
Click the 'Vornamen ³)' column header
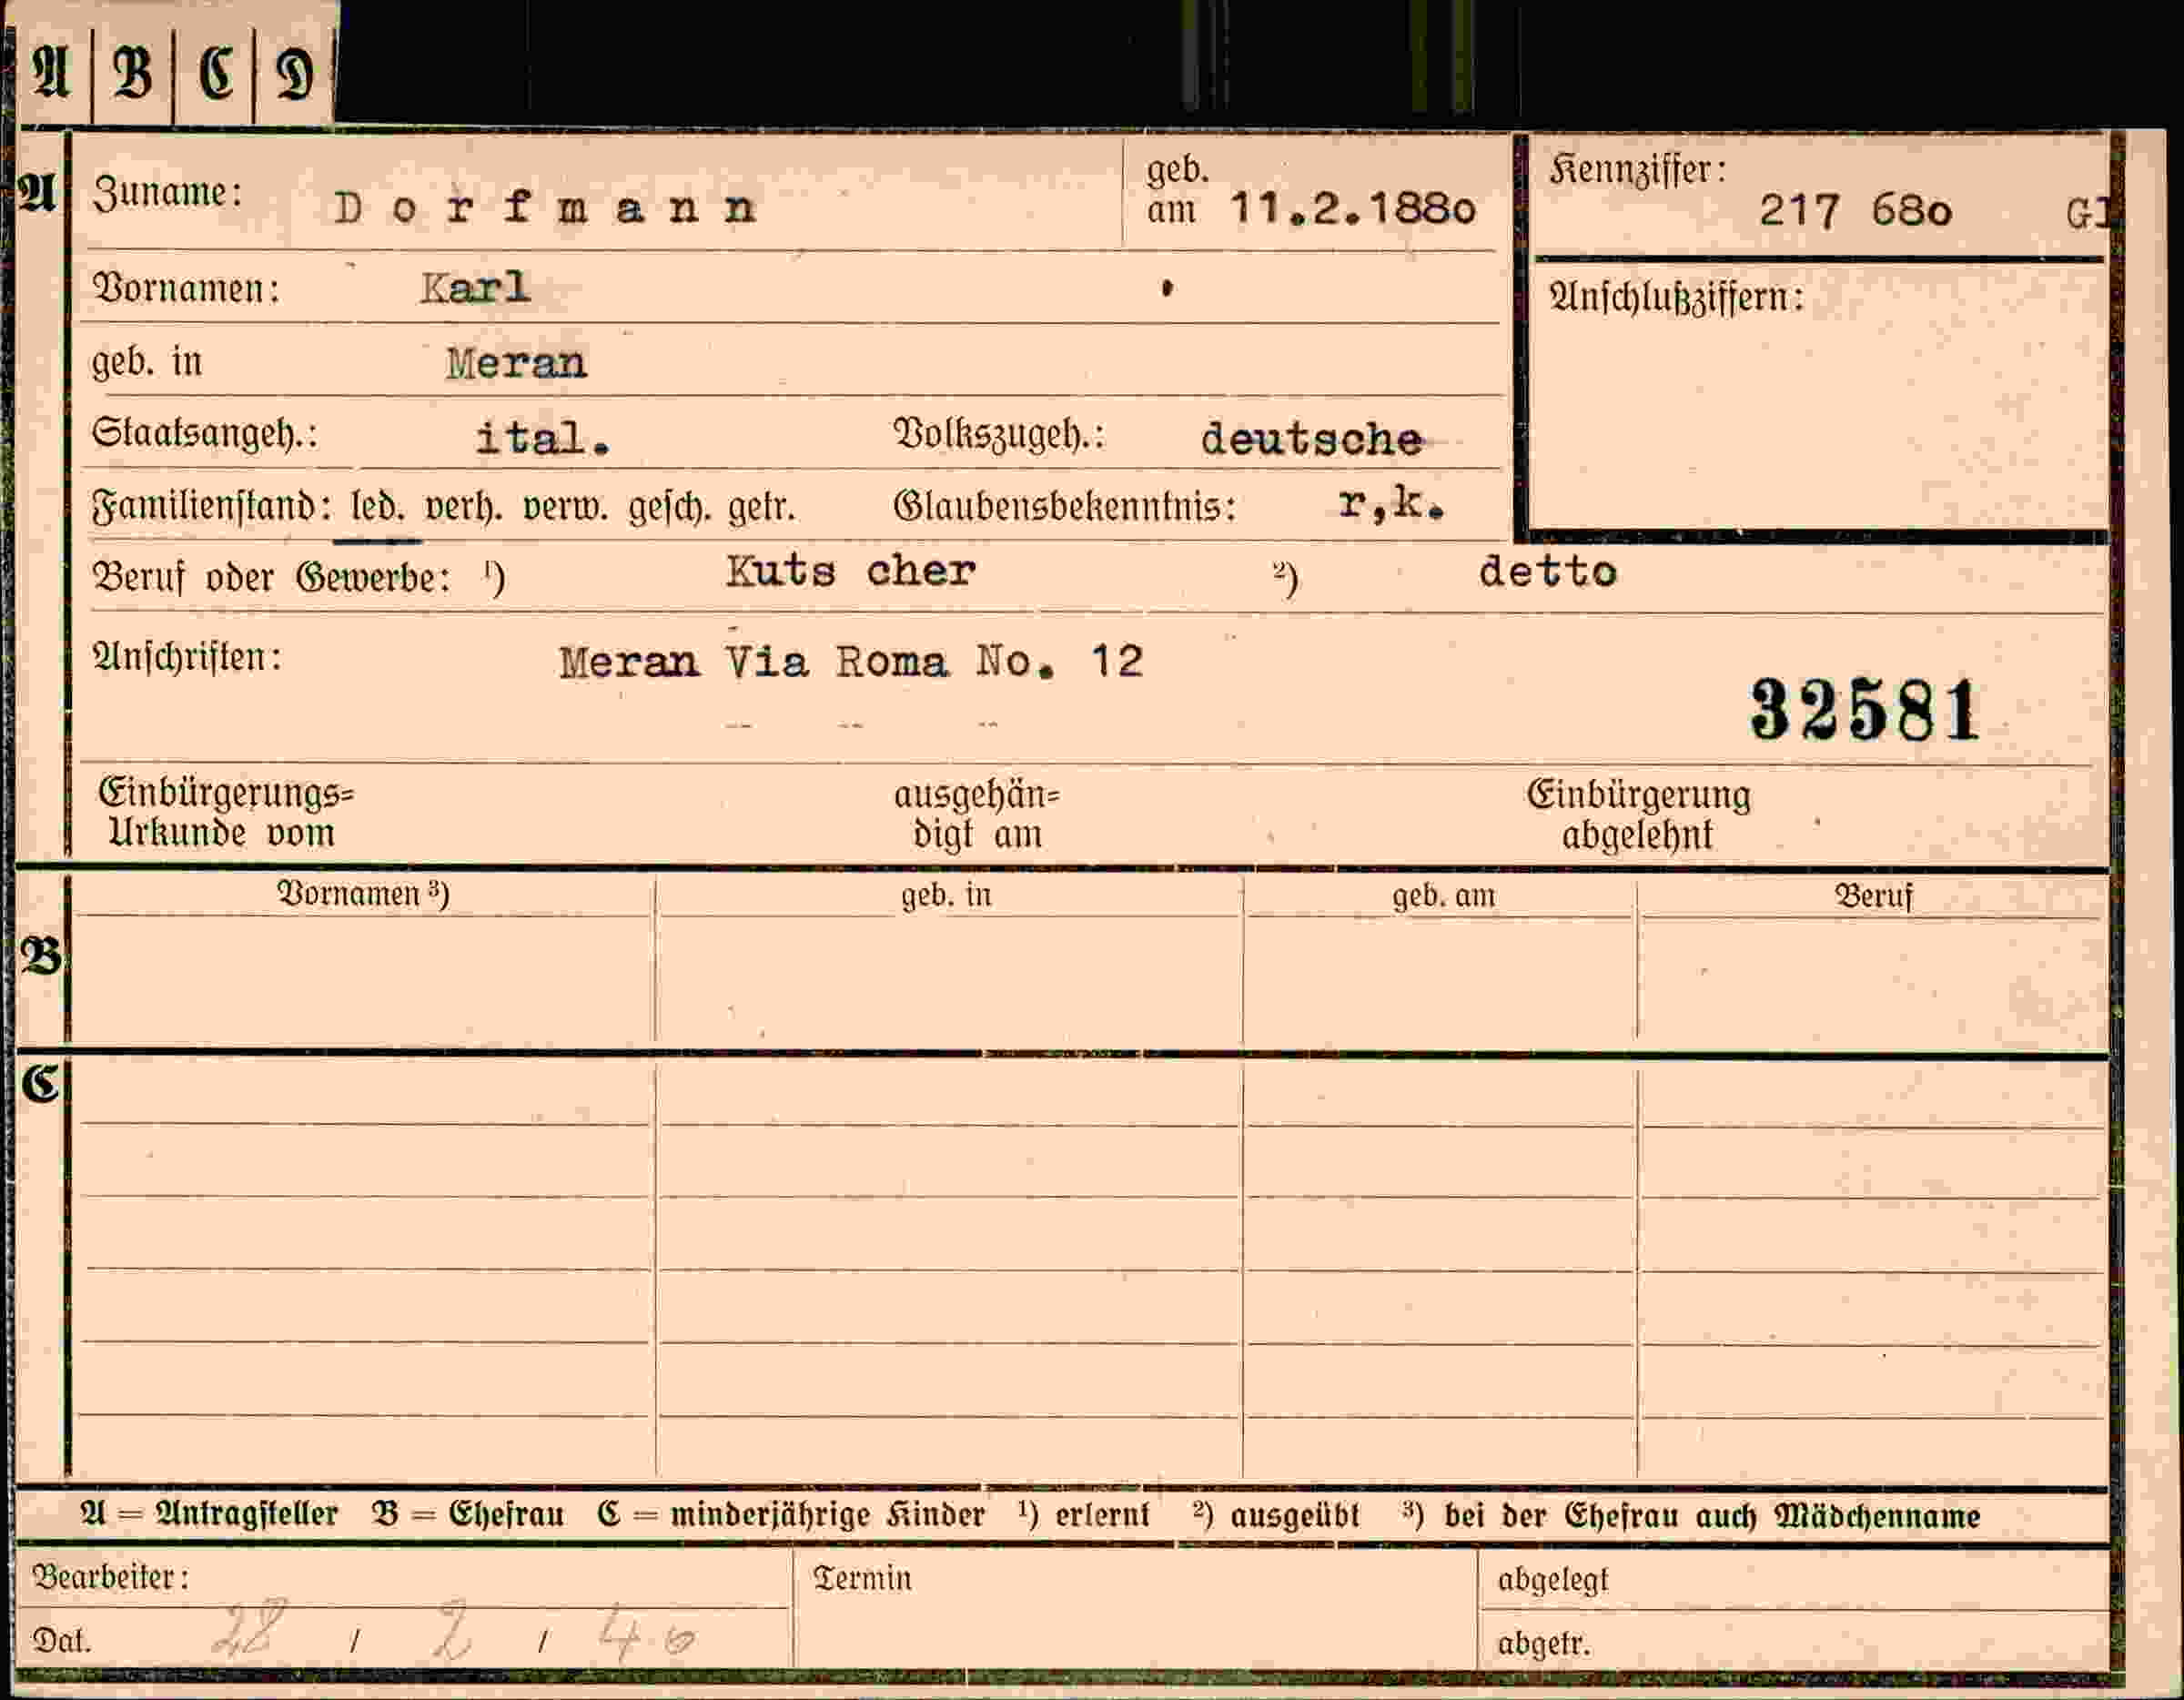coord(363,893)
